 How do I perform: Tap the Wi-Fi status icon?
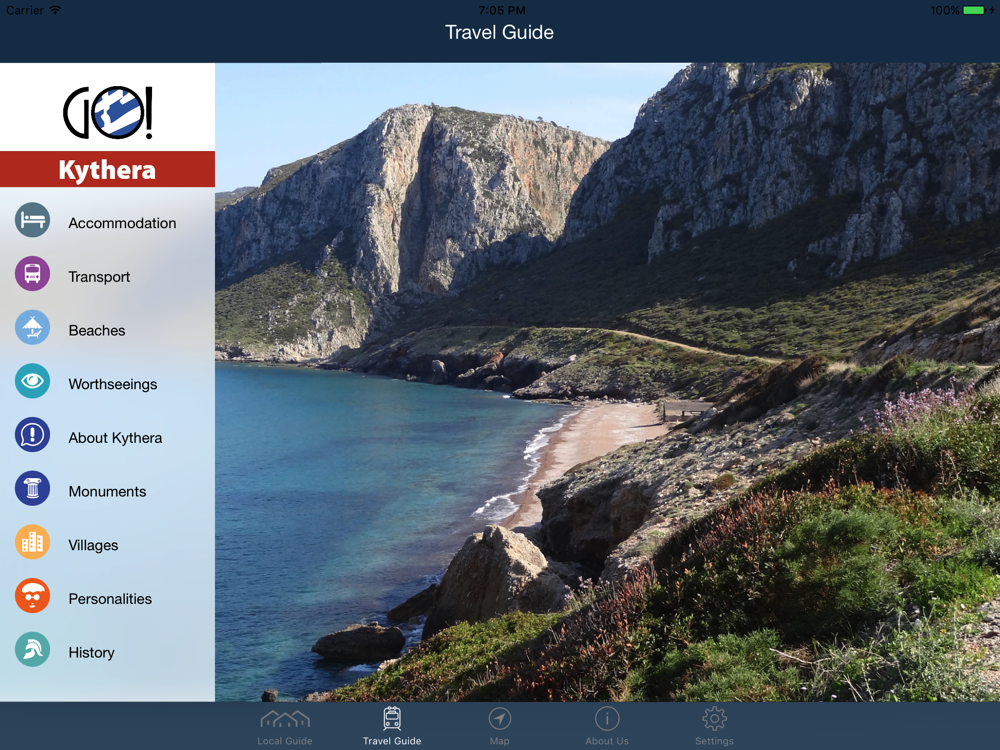(55, 10)
